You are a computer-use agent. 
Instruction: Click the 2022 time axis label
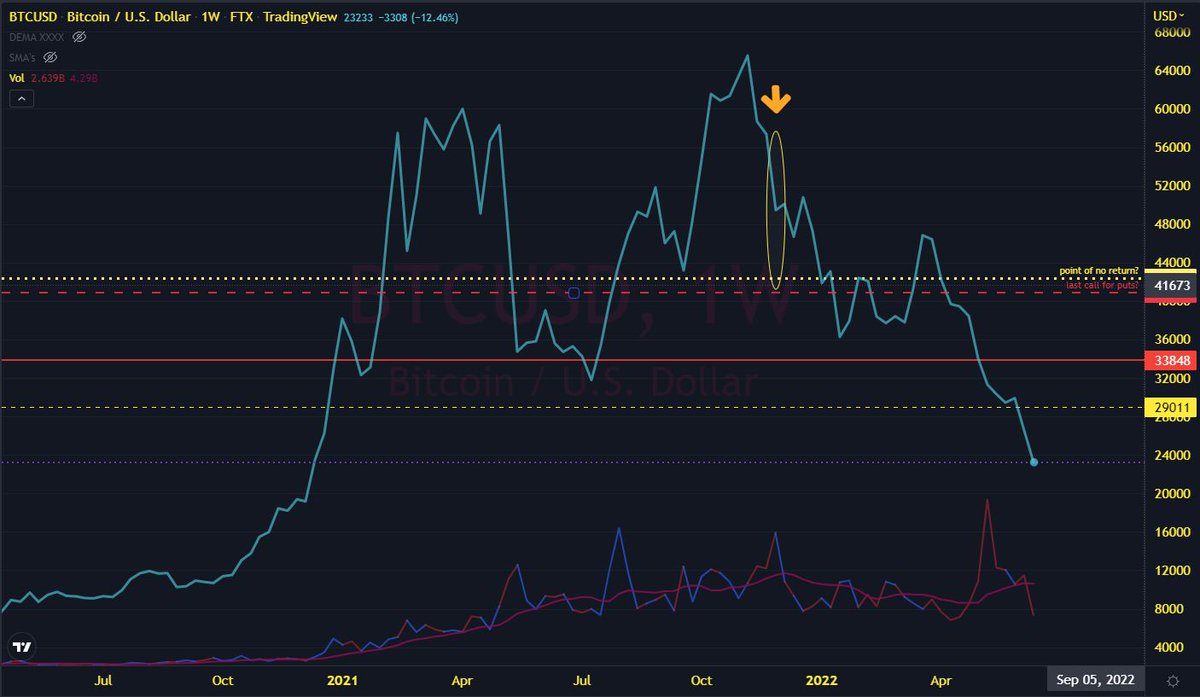click(x=821, y=680)
